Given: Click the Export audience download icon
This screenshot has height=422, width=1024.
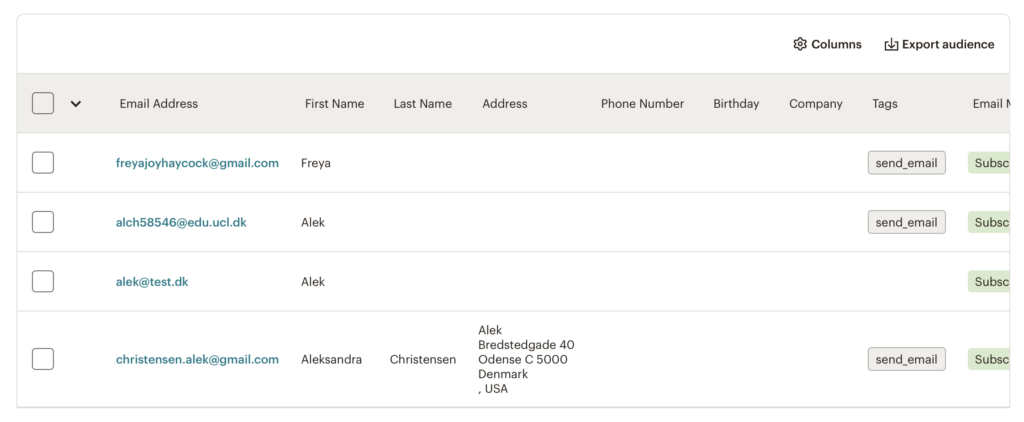Looking at the screenshot, I should (x=891, y=44).
